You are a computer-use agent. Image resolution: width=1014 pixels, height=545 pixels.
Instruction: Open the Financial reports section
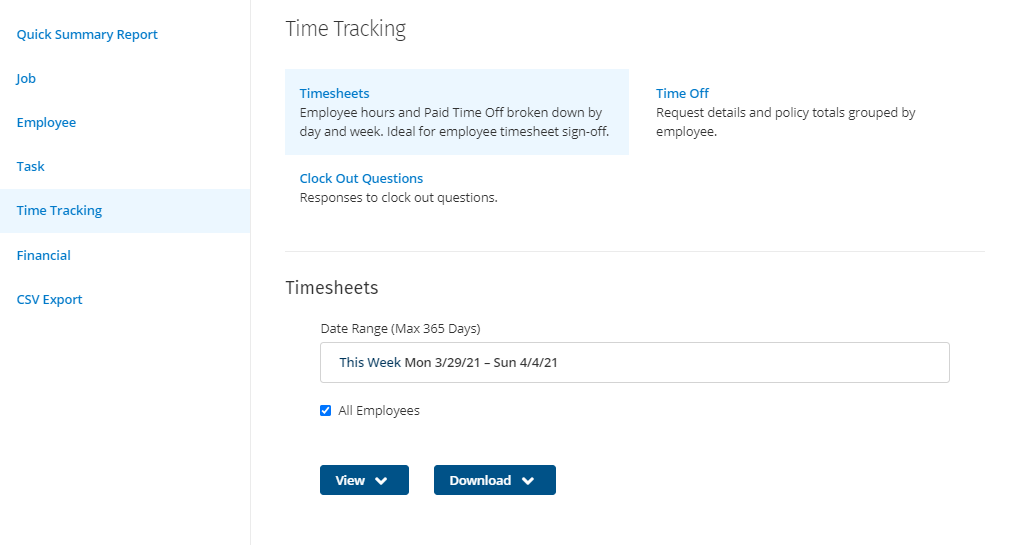point(43,255)
